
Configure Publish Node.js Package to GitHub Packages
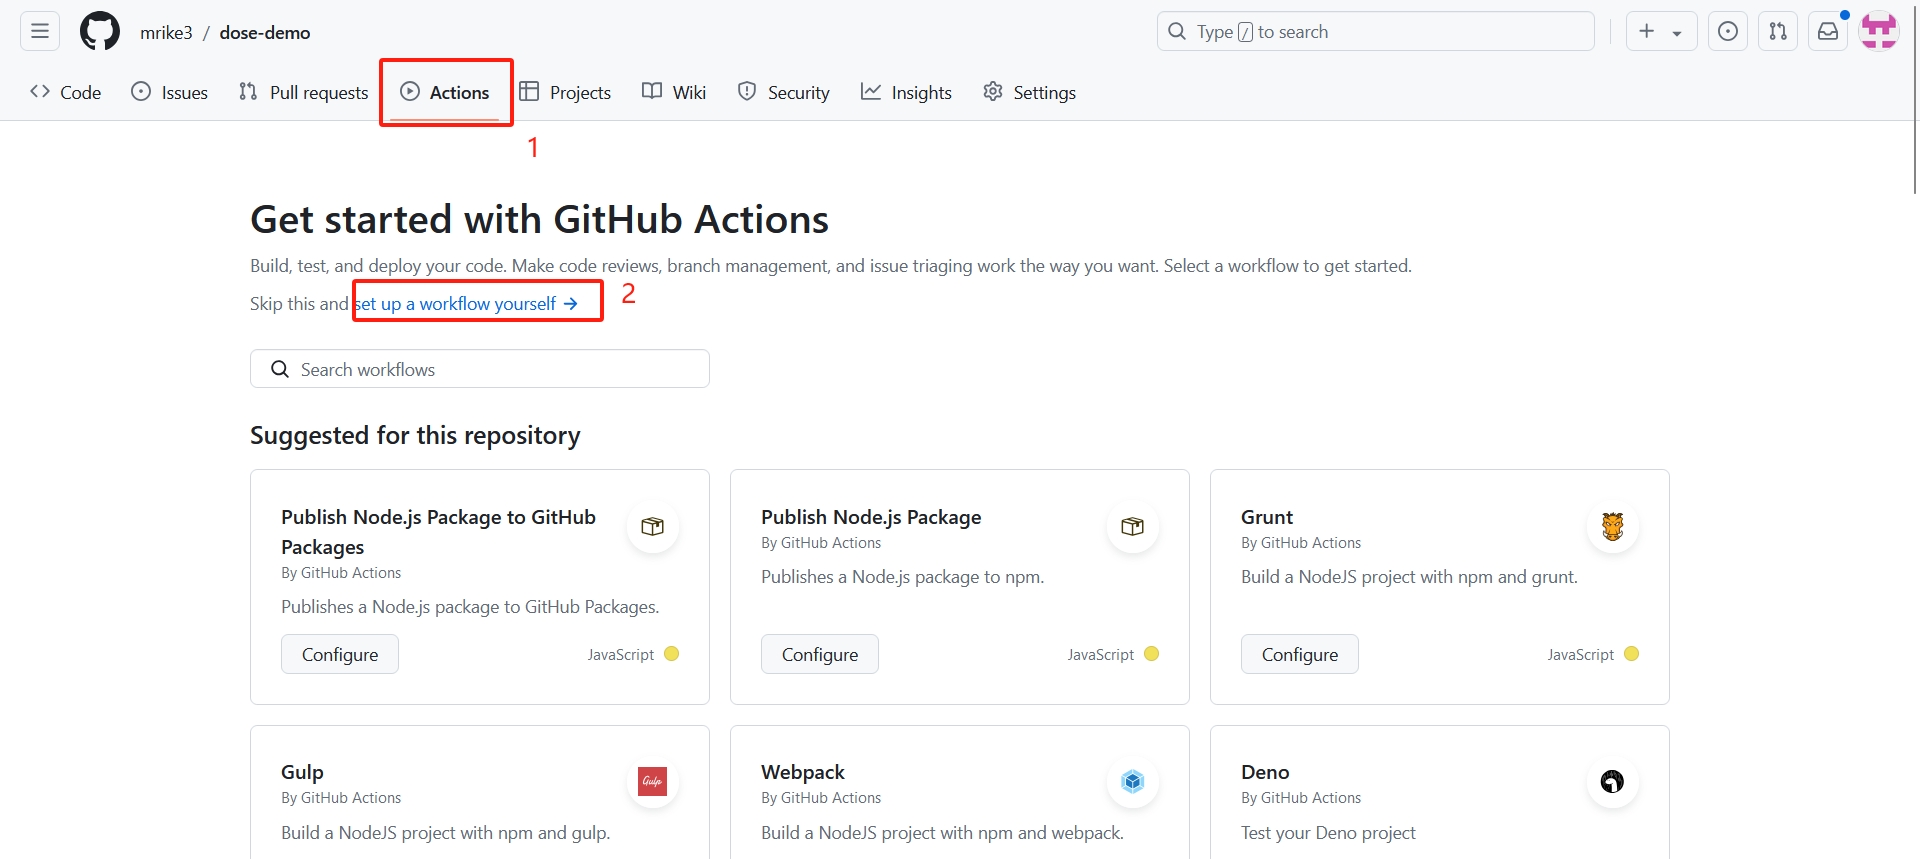(339, 654)
